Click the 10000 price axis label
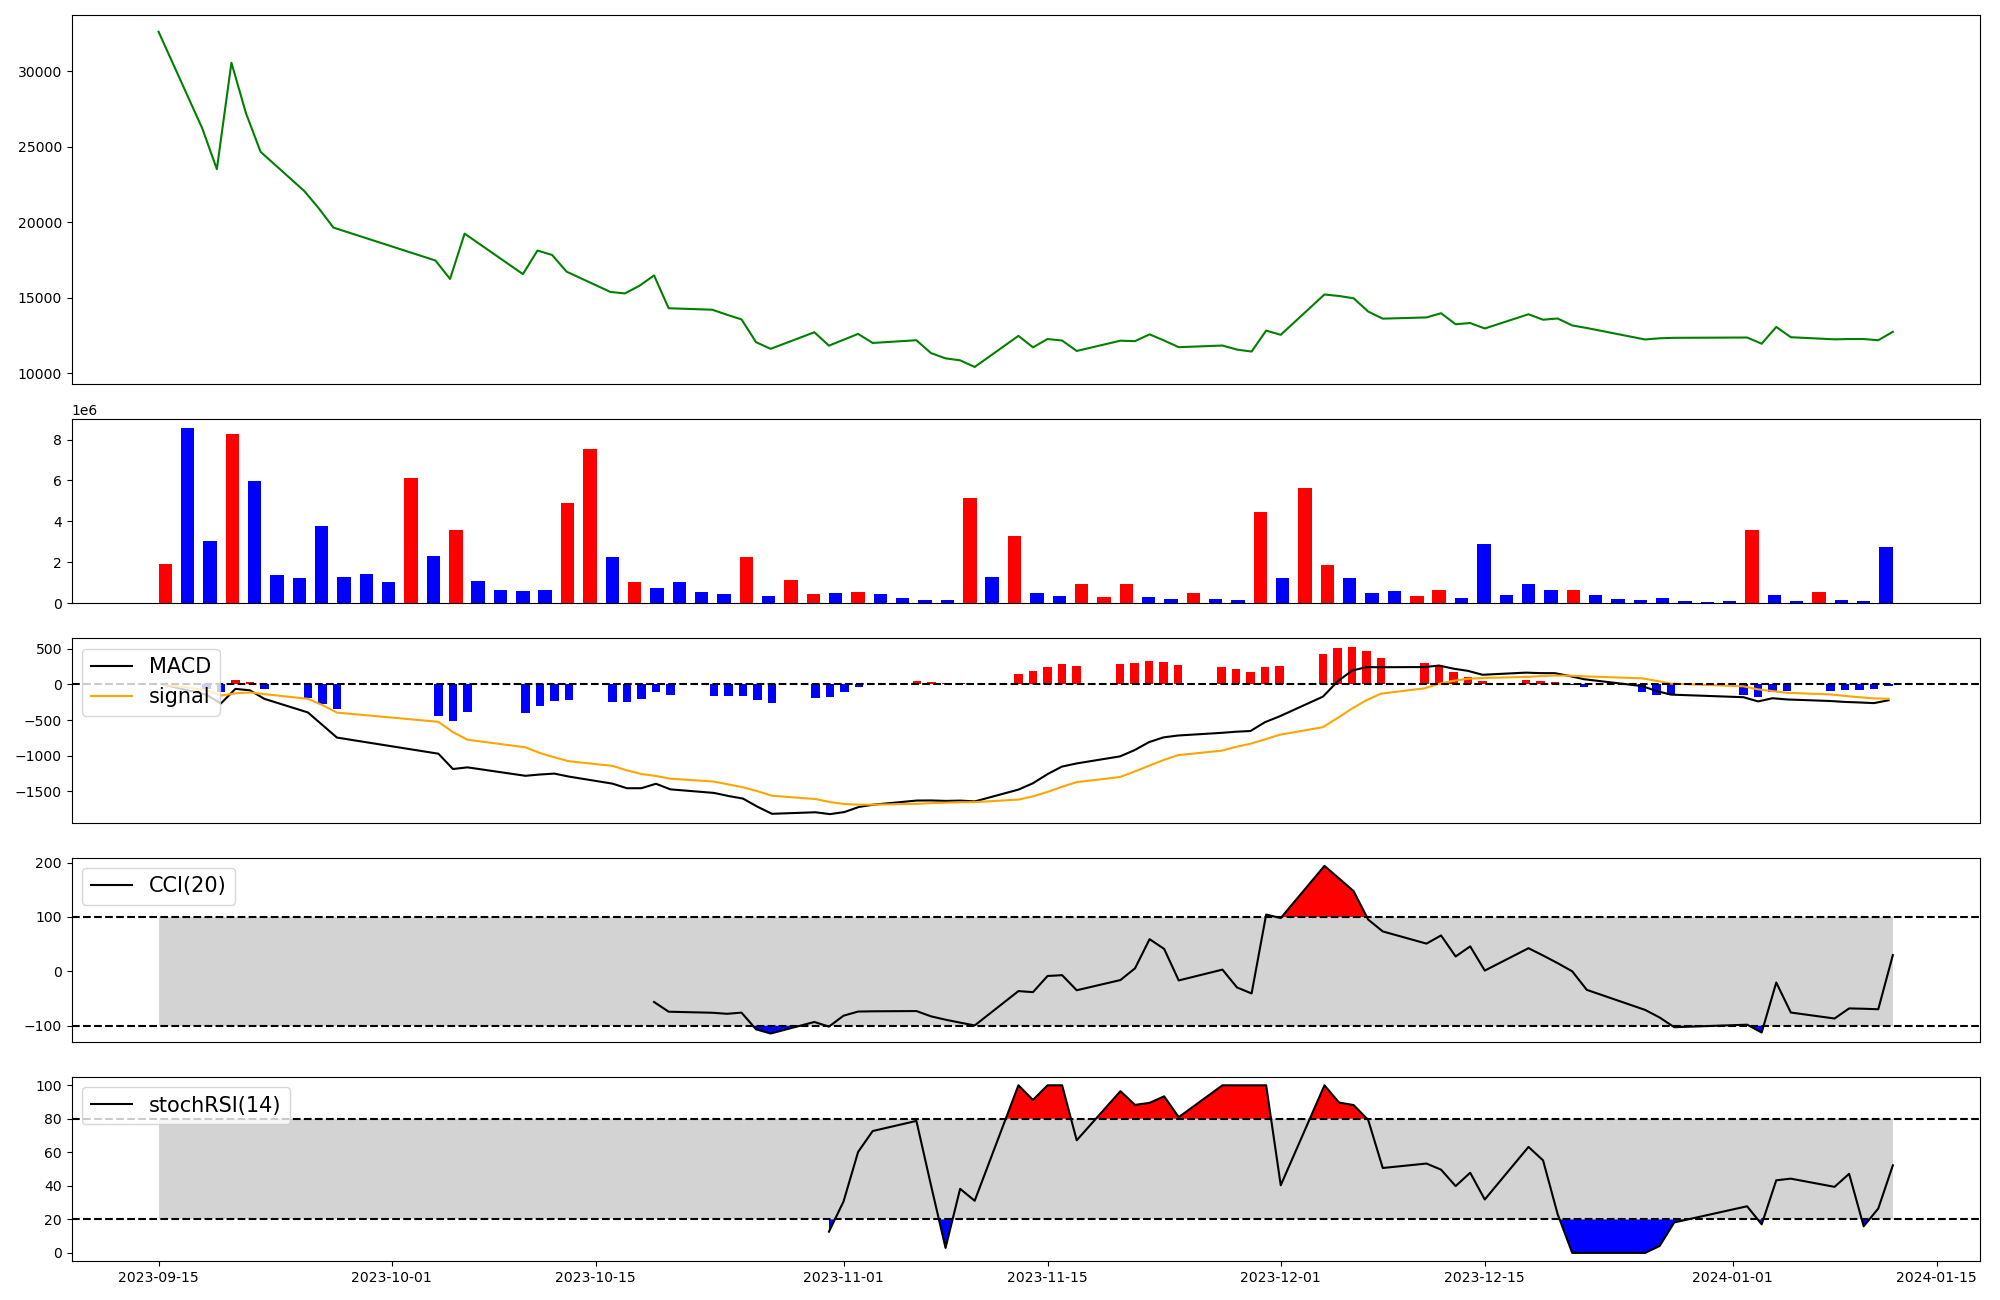Viewport: 2000px width, 1300px height. click(40, 374)
